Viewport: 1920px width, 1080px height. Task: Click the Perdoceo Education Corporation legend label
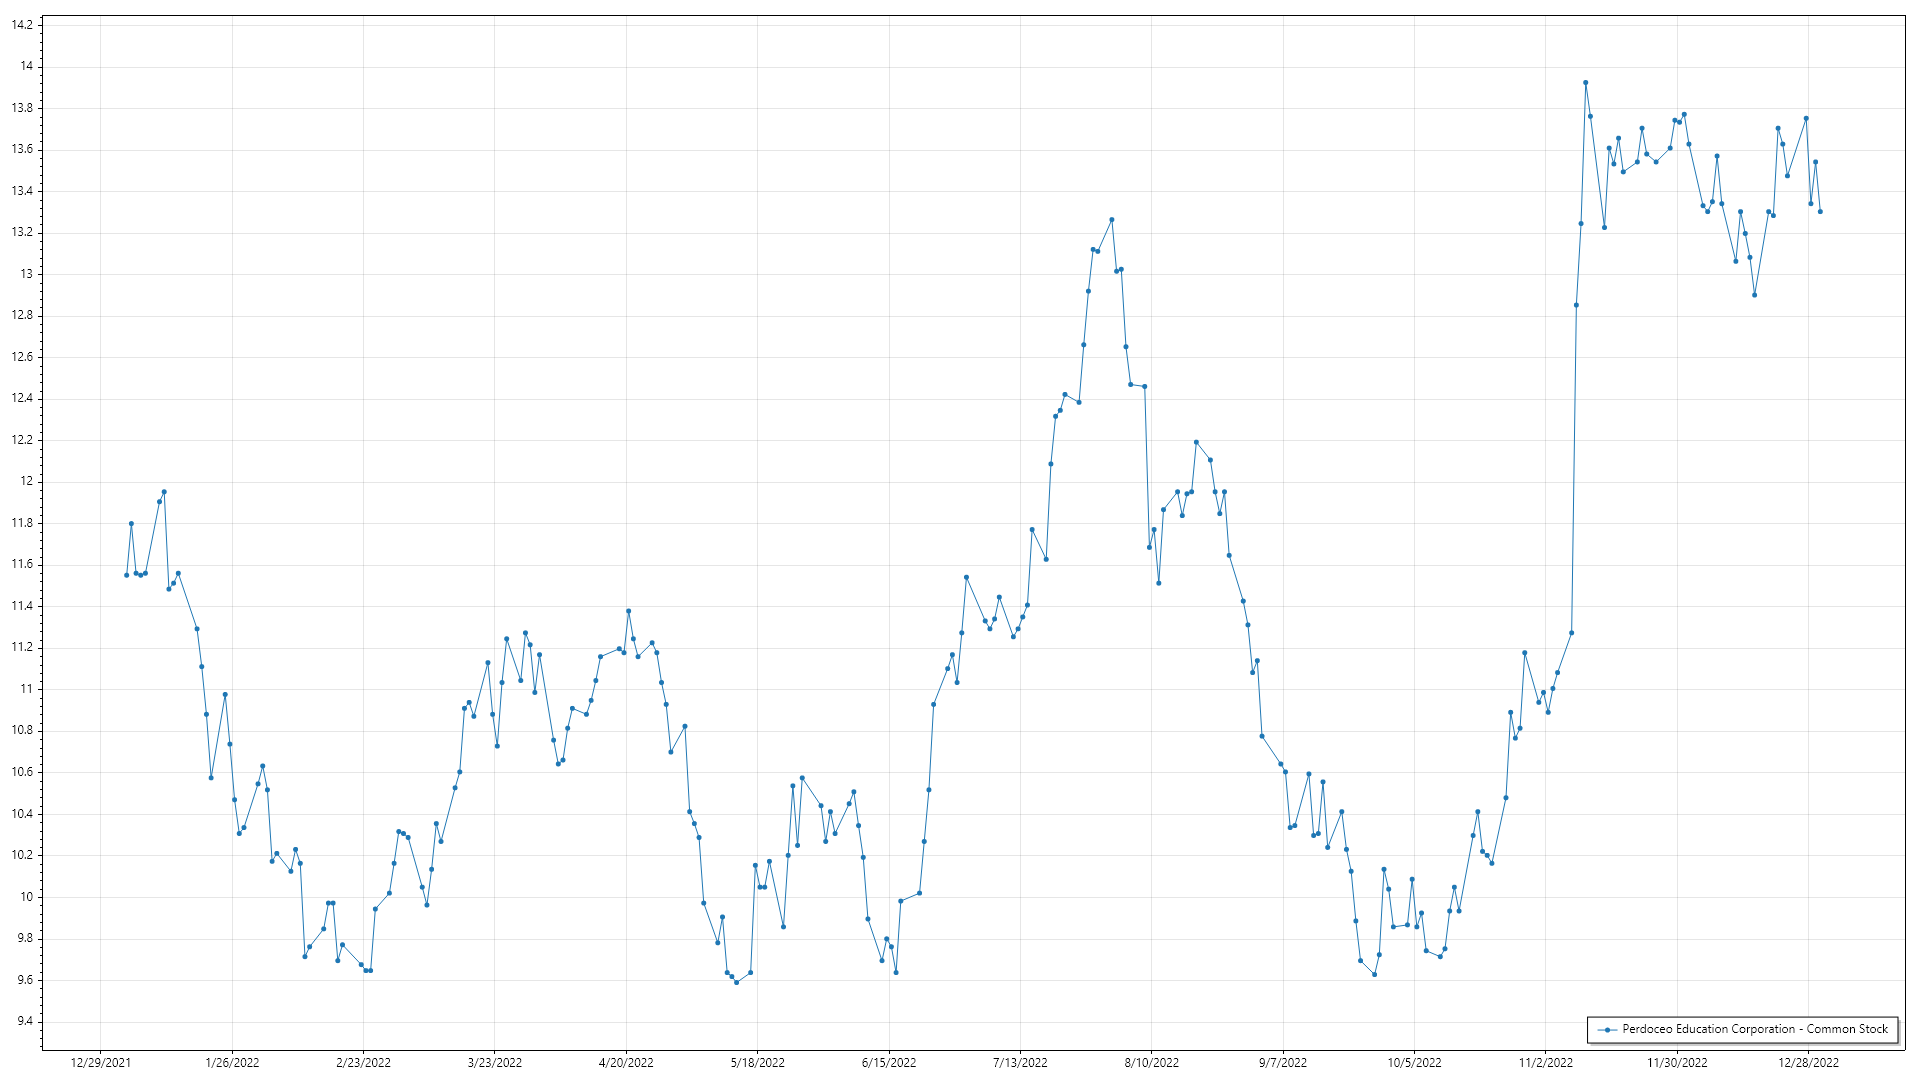click(1755, 1029)
